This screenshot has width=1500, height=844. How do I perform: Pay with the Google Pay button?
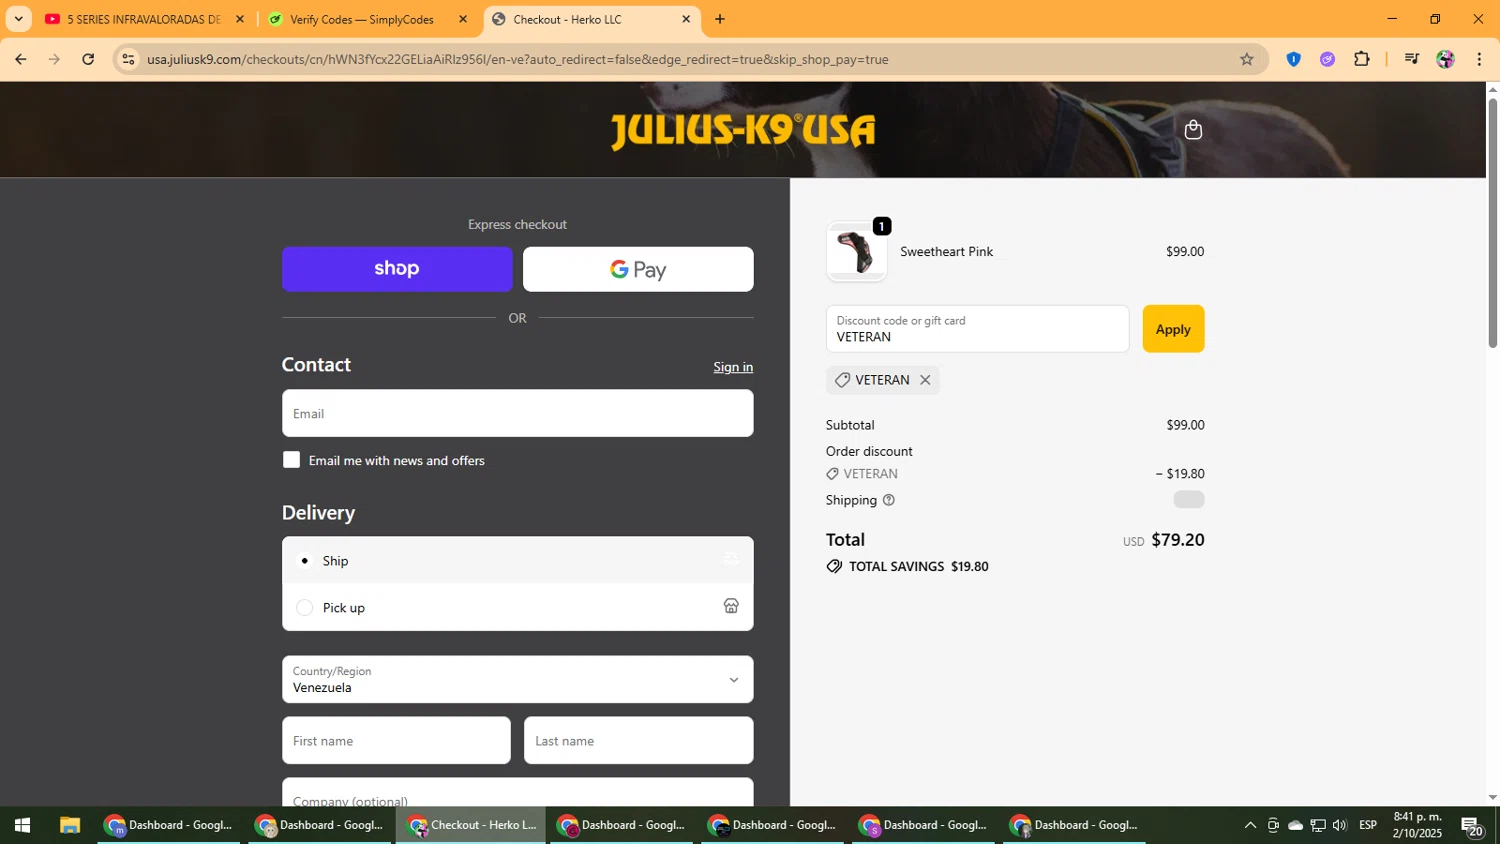638,269
